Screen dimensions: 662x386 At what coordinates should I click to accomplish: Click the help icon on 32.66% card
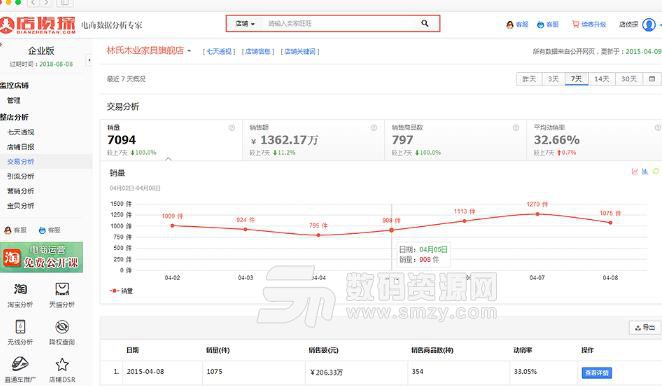(x=658, y=128)
